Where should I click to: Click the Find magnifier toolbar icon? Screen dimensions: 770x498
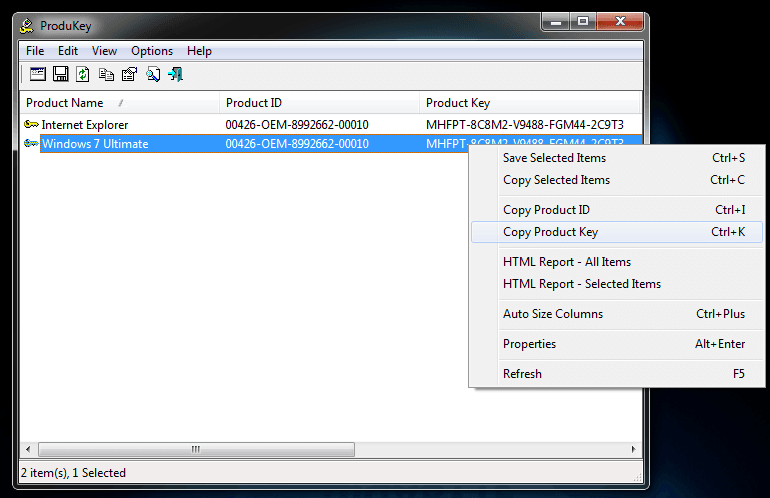153,74
